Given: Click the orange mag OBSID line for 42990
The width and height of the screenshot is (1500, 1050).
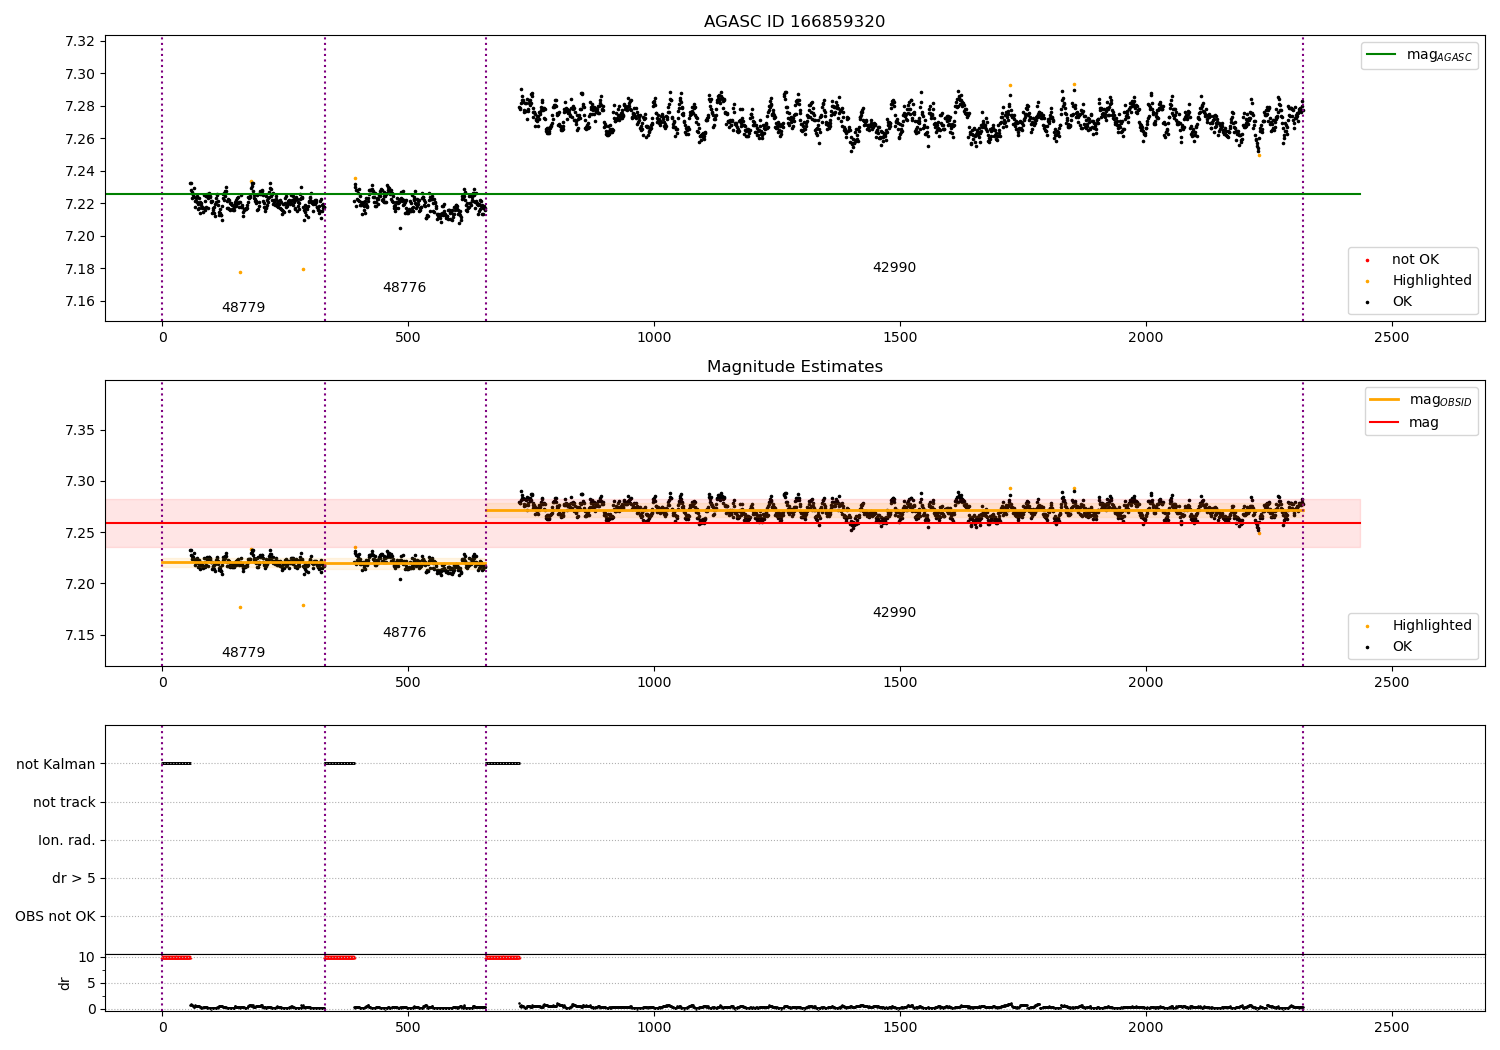Looking at the screenshot, I should coord(894,510).
